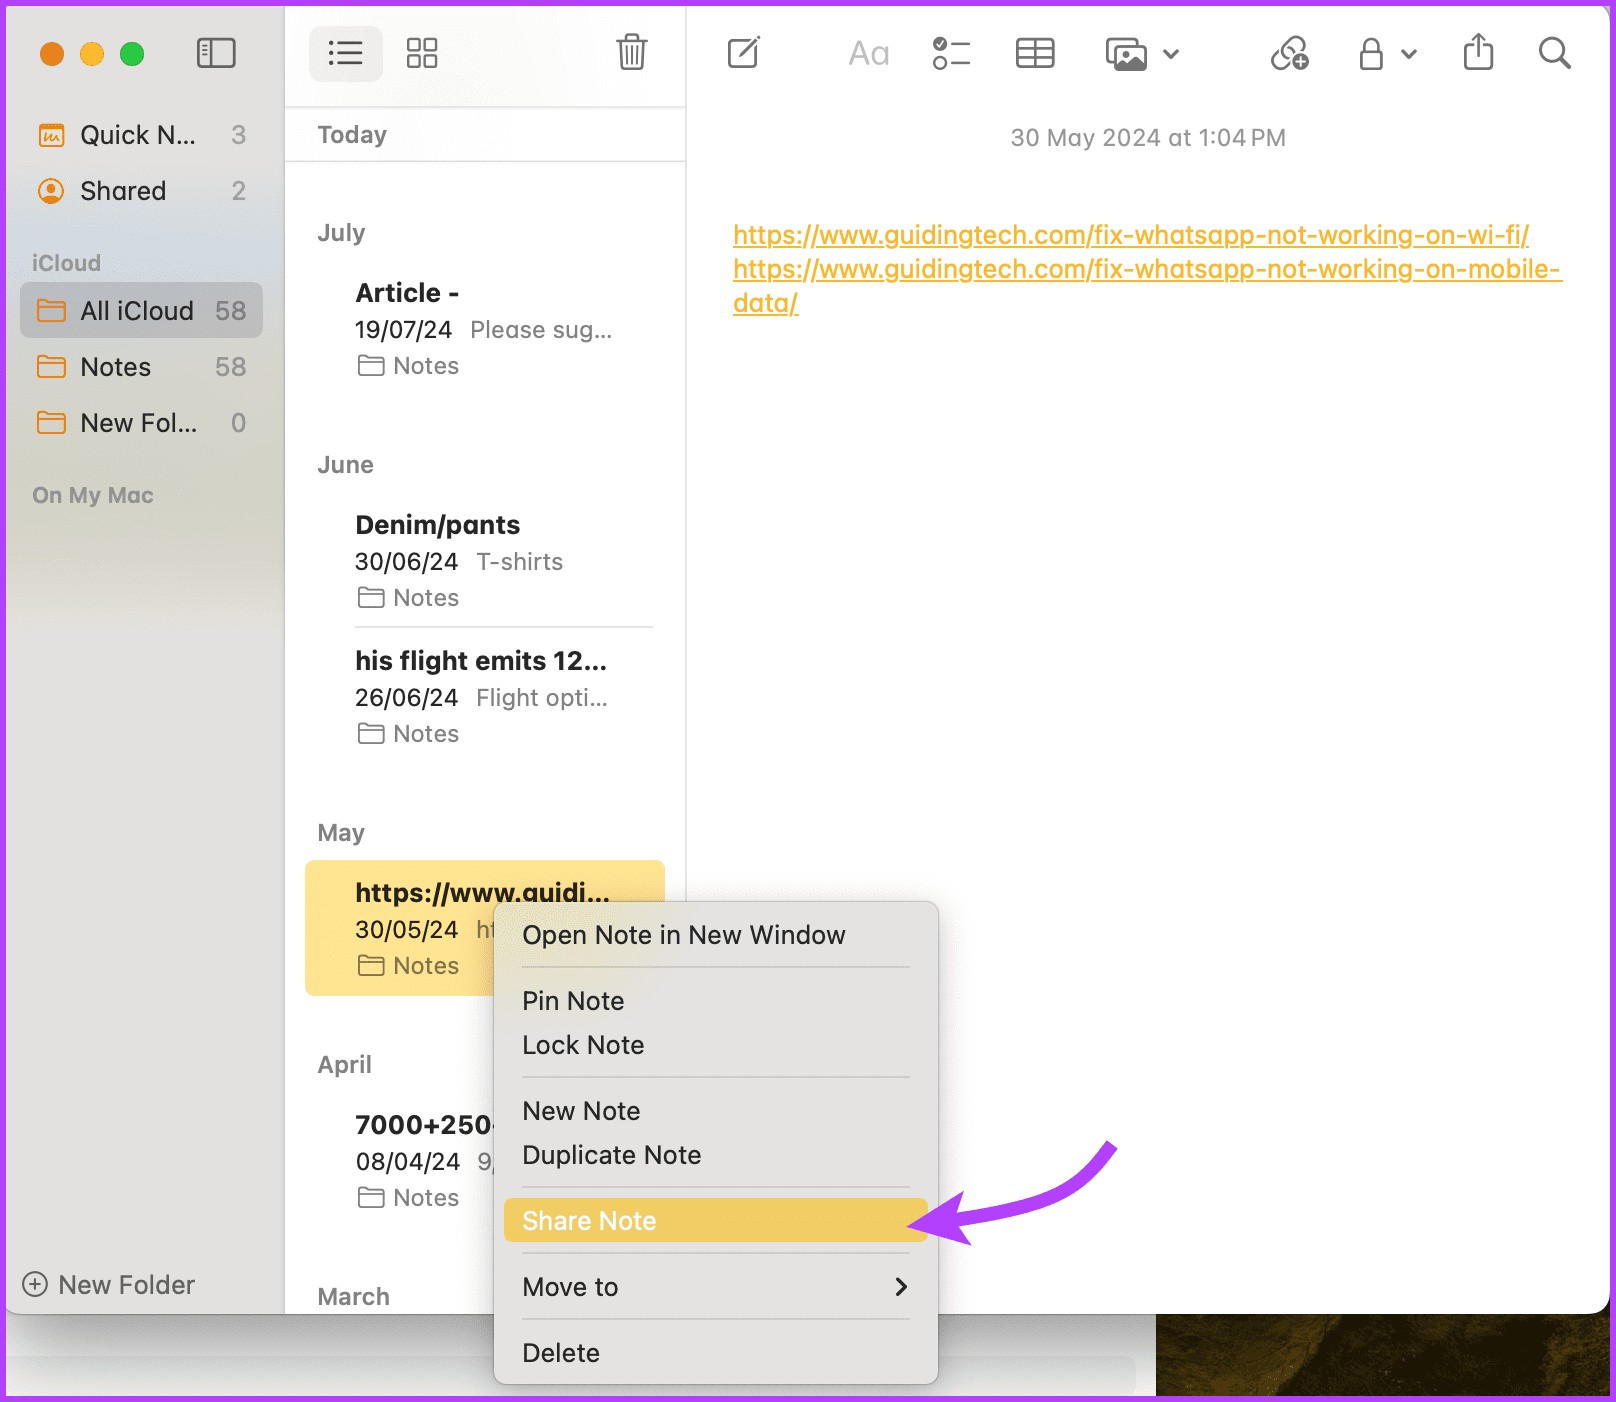Image resolution: width=1616 pixels, height=1402 pixels.
Task: Open the WhatsApp Wi-Fi fix link
Action: tap(1130, 235)
